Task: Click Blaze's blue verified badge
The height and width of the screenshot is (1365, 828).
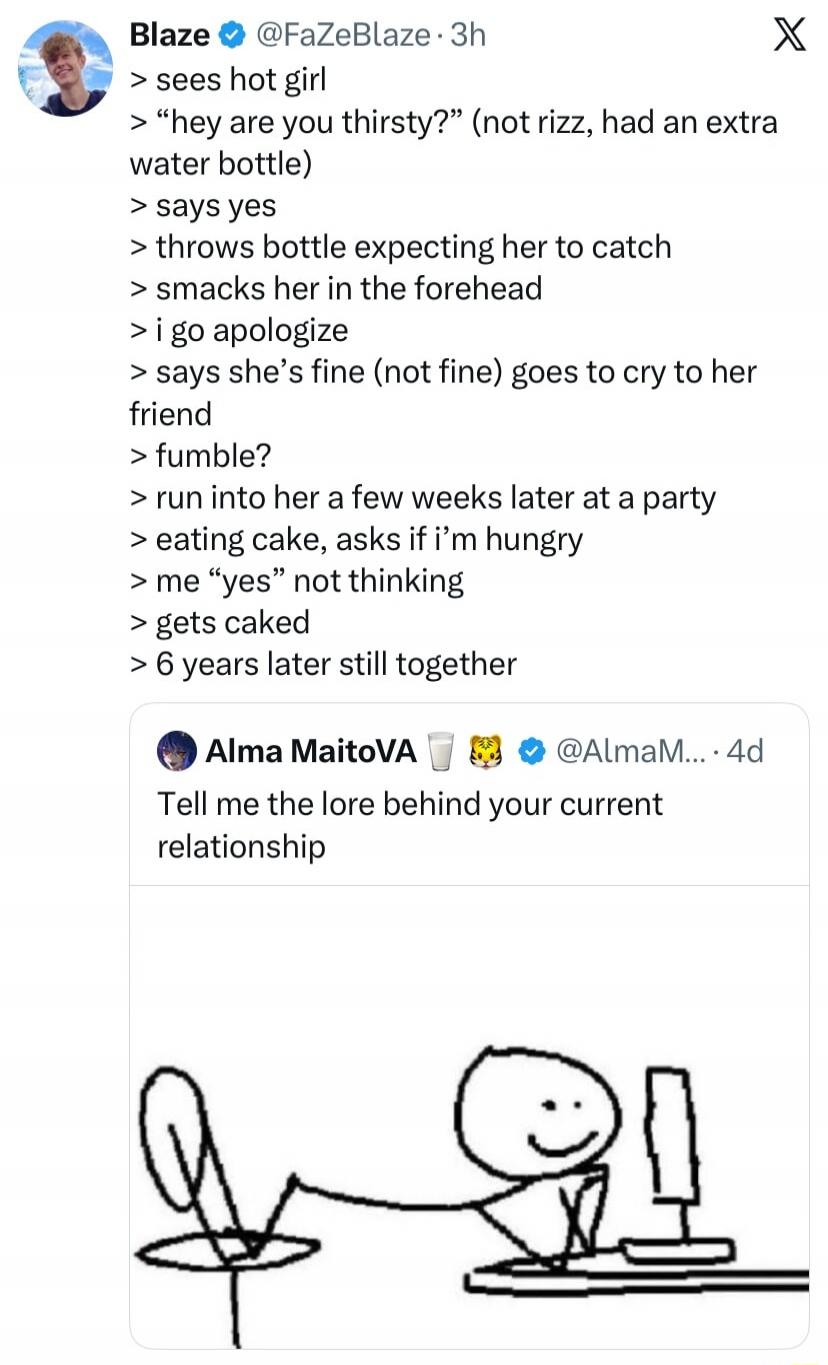Action: tap(231, 35)
